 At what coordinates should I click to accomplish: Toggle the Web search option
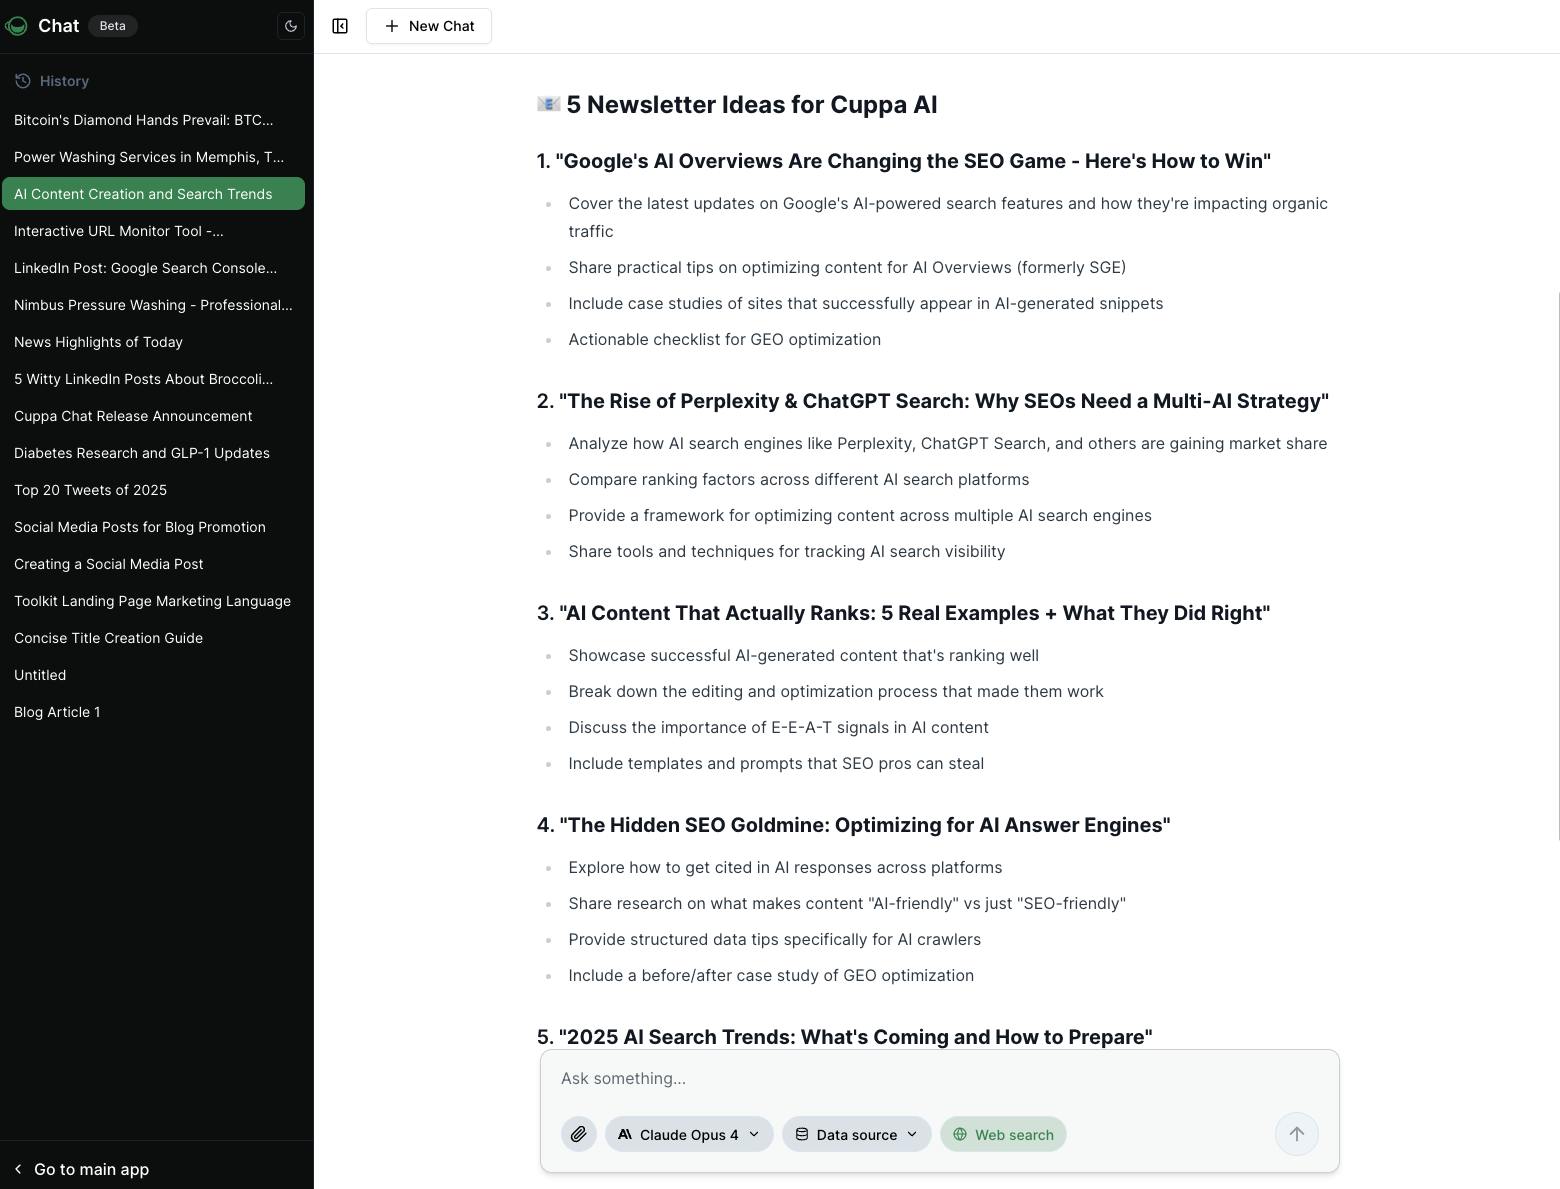(1003, 1134)
